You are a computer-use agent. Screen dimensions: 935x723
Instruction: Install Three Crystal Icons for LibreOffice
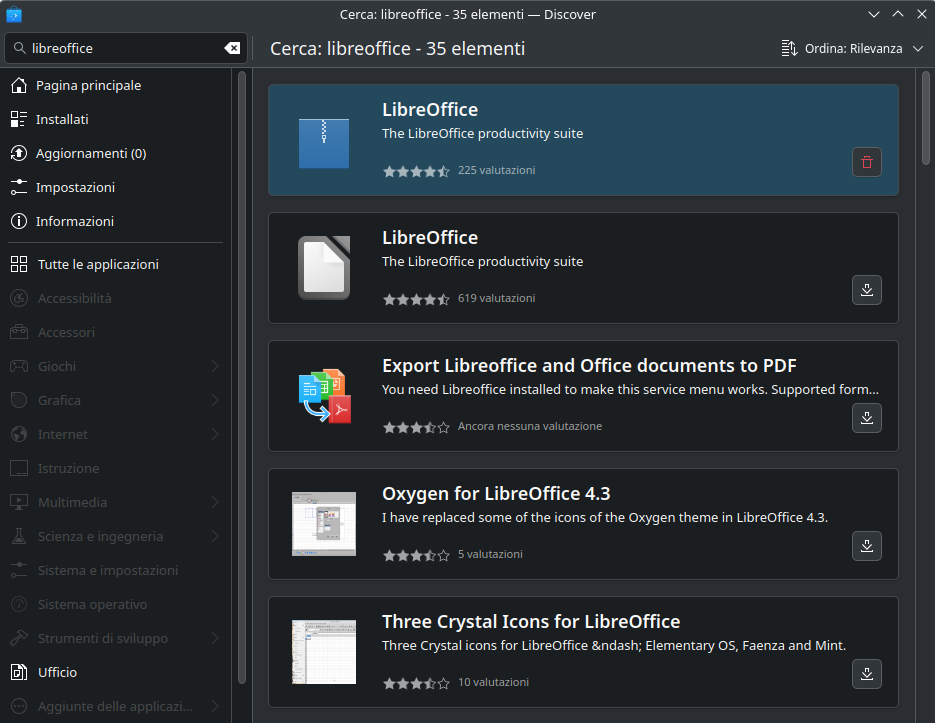click(x=866, y=674)
